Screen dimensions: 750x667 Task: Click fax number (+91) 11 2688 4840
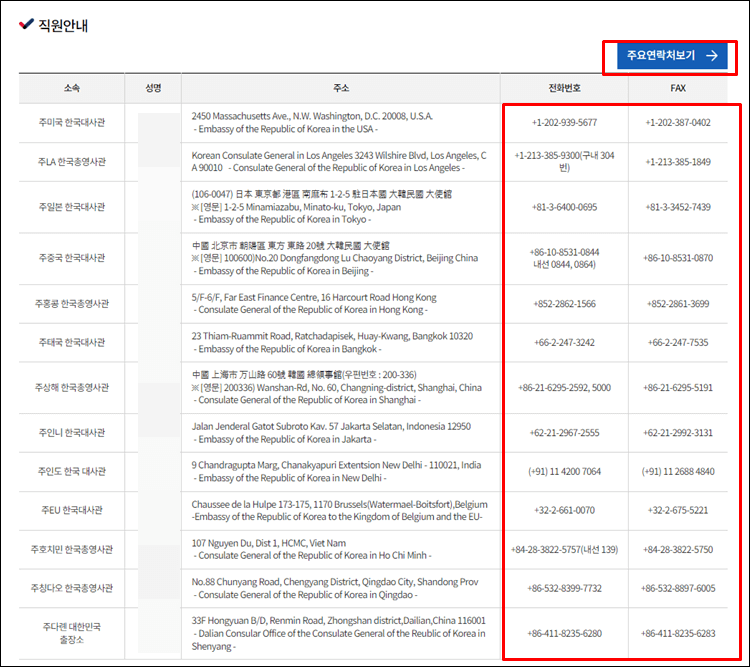click(x=678, y=472)
